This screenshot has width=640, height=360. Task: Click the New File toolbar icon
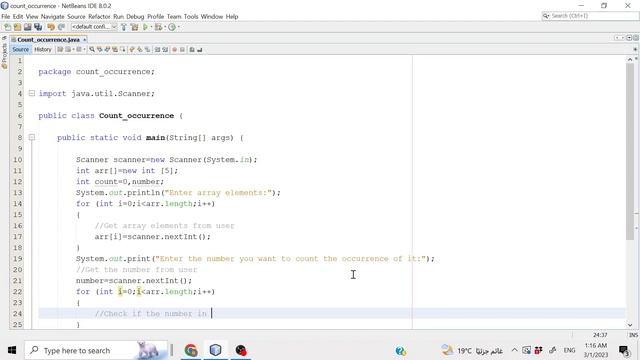click(x=7, y=27)
